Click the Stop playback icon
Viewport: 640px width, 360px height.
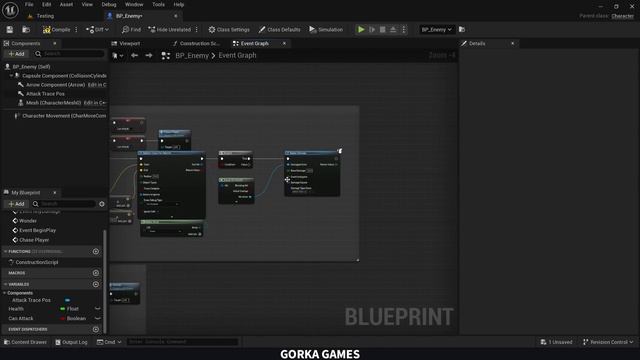pyautogui.click(x=382, y=29)
